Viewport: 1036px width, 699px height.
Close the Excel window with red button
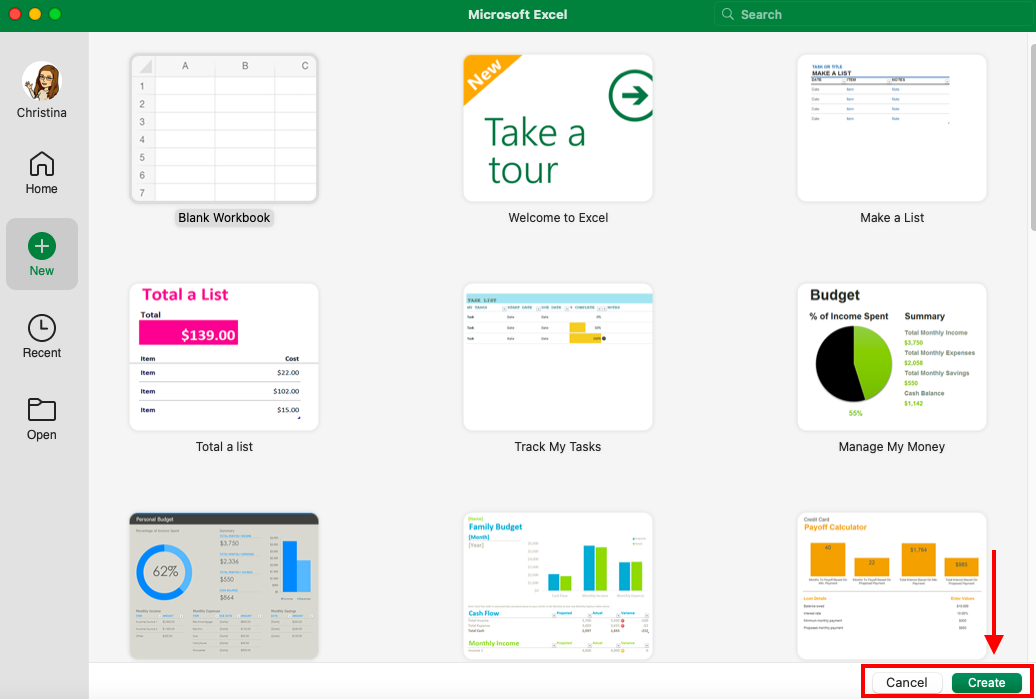15,14
